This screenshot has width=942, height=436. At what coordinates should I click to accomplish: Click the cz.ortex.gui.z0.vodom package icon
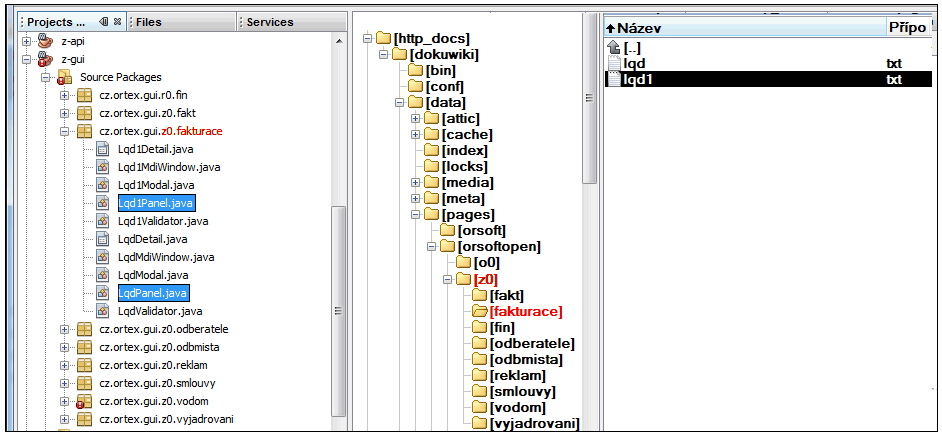(x=84, y=401)
